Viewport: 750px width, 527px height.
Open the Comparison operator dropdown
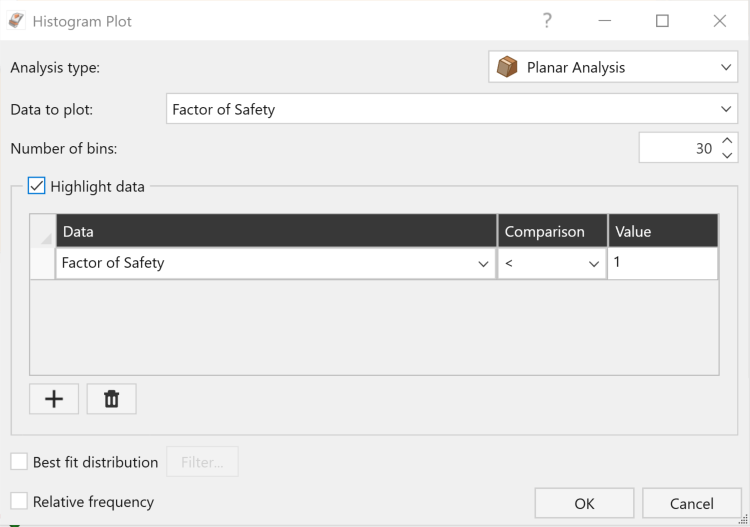(x=552, y=263)
